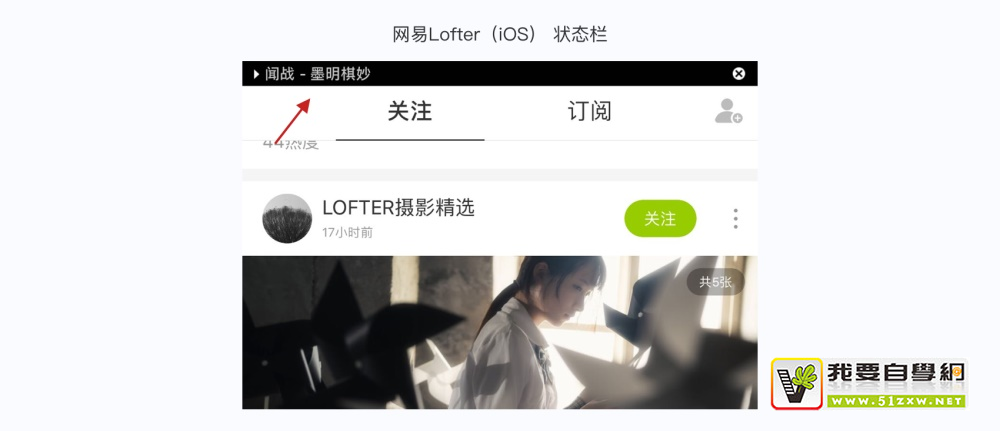Screen dimensions: 1000x431
Task: Open the add friend person icon
Action: pyautogui.click(x=728, y=111)
